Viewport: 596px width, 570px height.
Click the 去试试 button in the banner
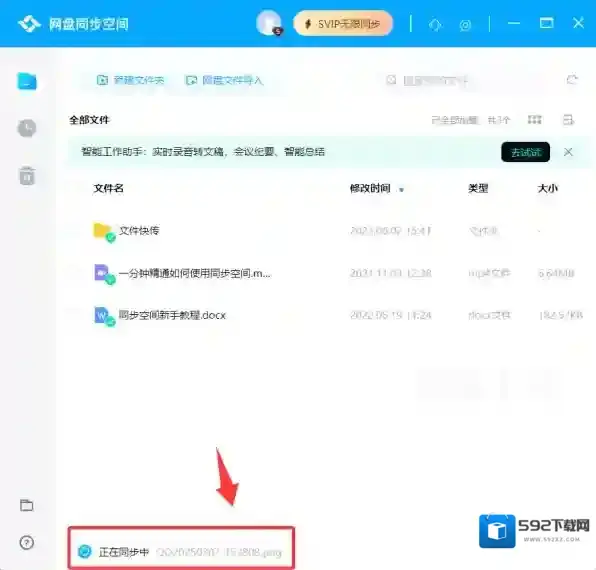[525, 152]
